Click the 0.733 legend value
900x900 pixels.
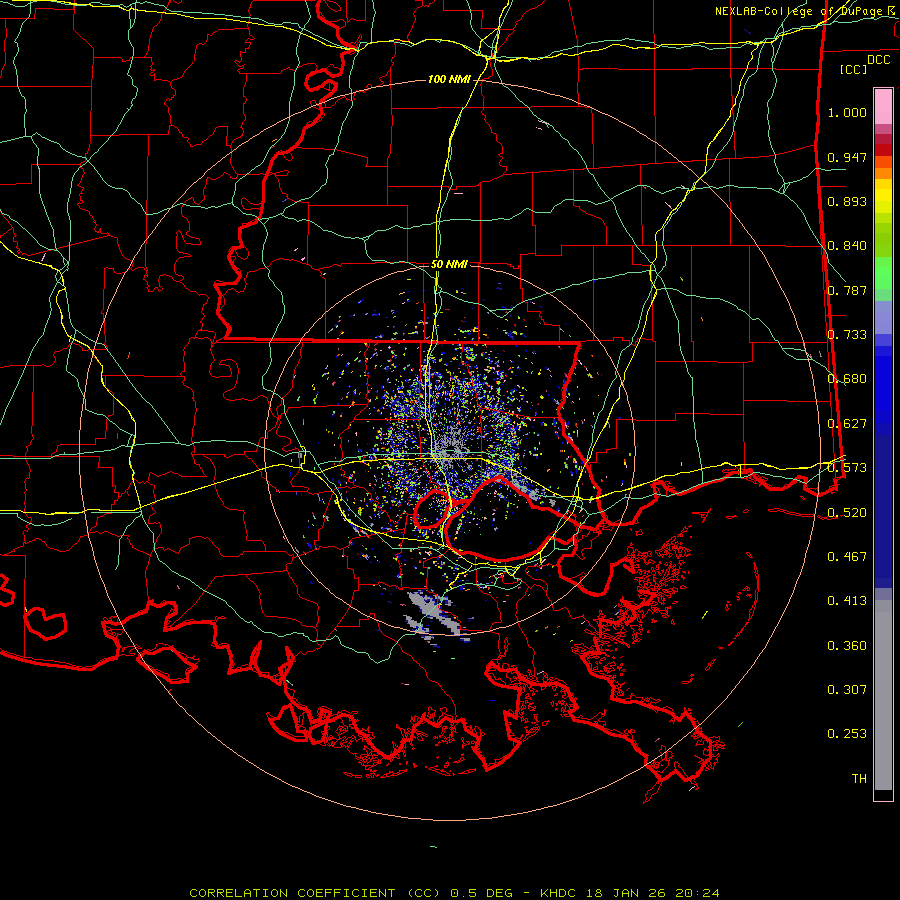pyautogui.click(x=847, y=334)
